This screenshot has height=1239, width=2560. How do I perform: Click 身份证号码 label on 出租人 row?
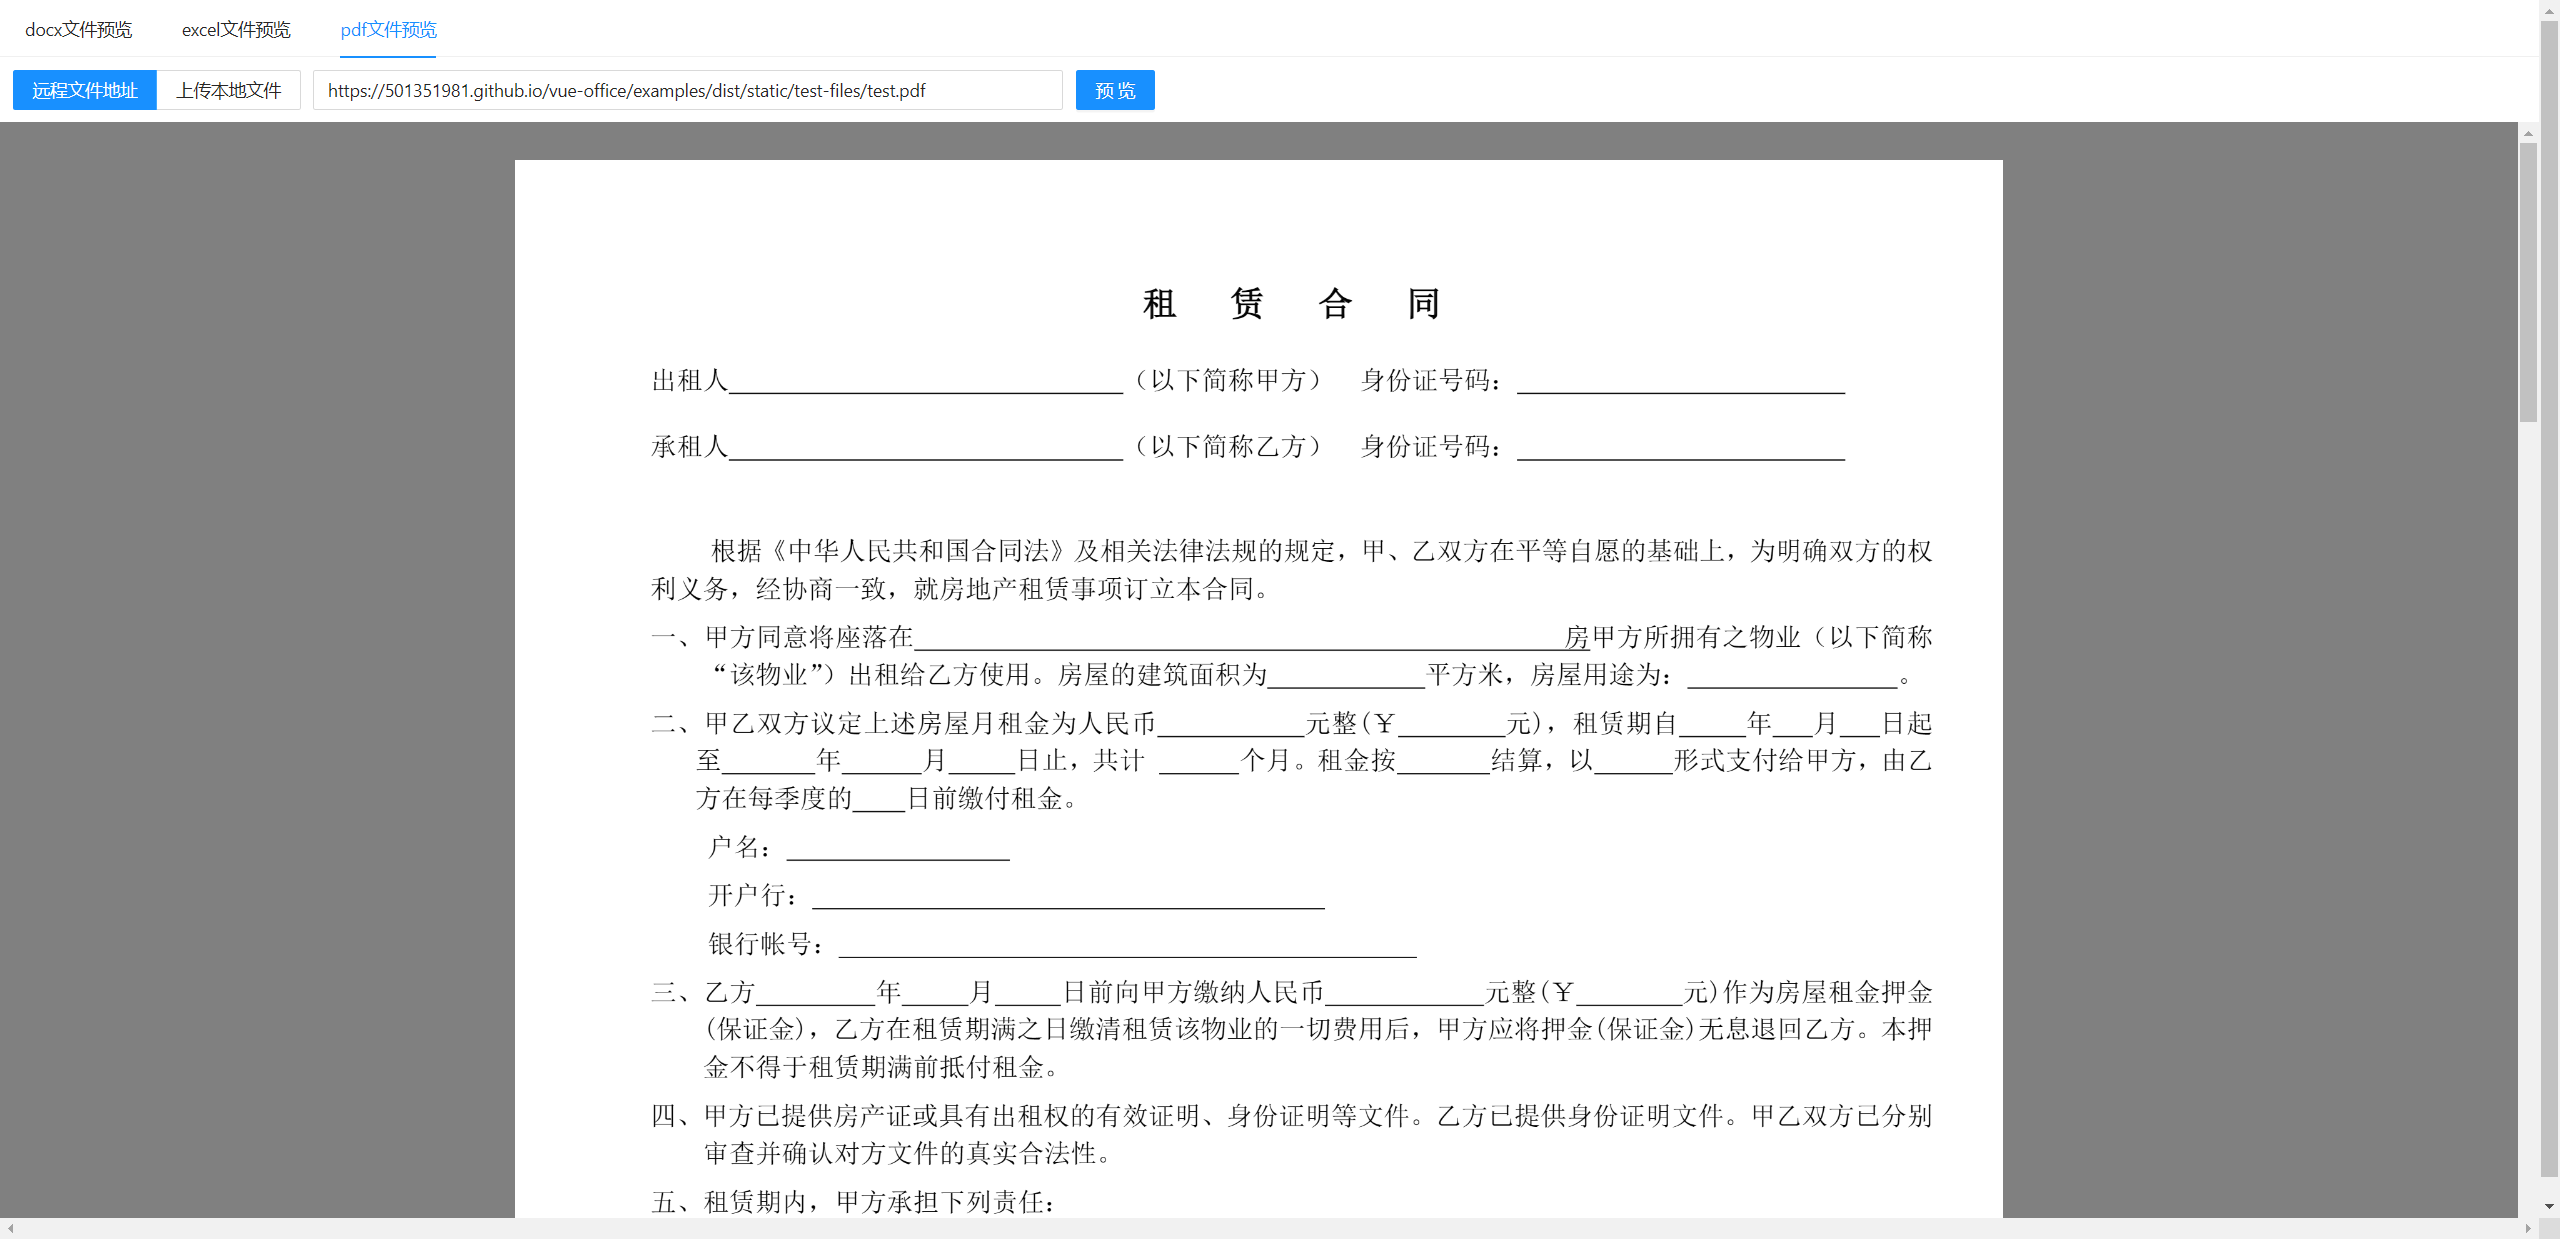[x=1430, y=380]
